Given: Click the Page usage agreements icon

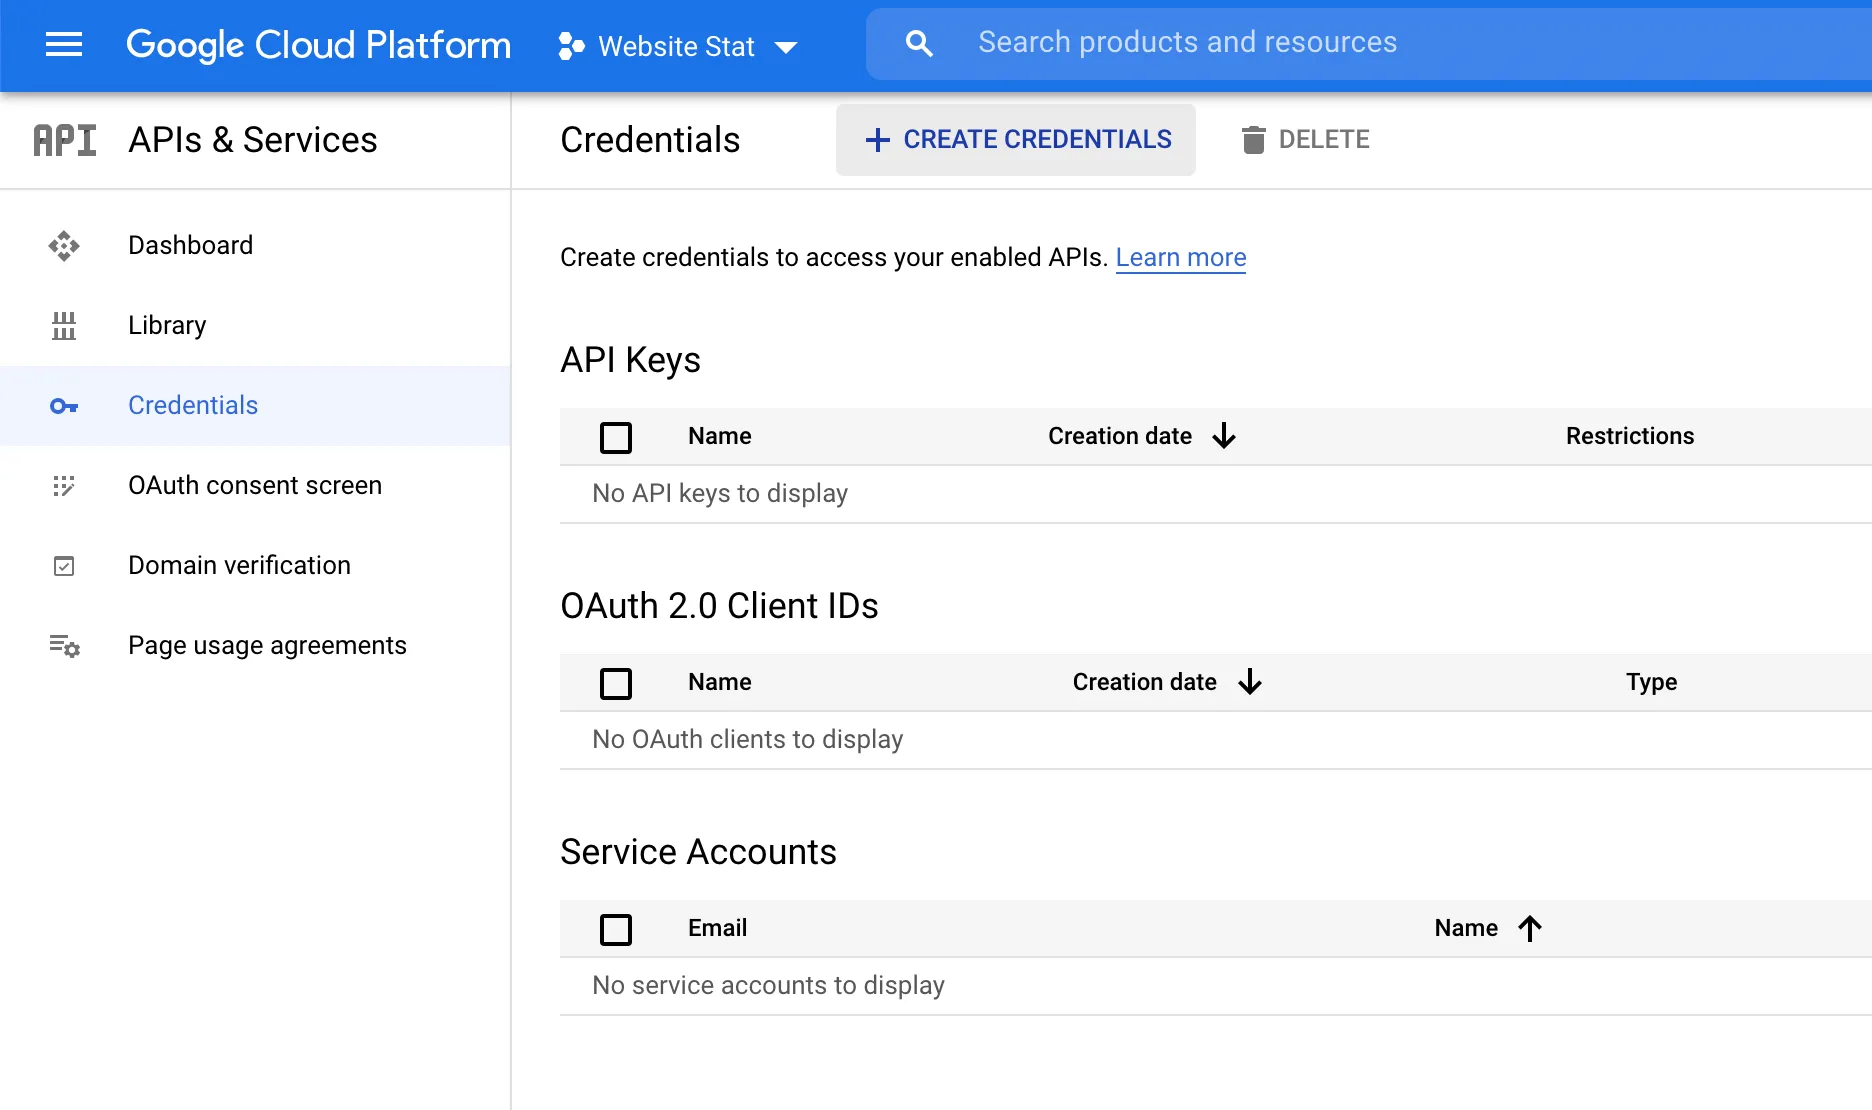Looking at the screenshot, I should point(64,646).
